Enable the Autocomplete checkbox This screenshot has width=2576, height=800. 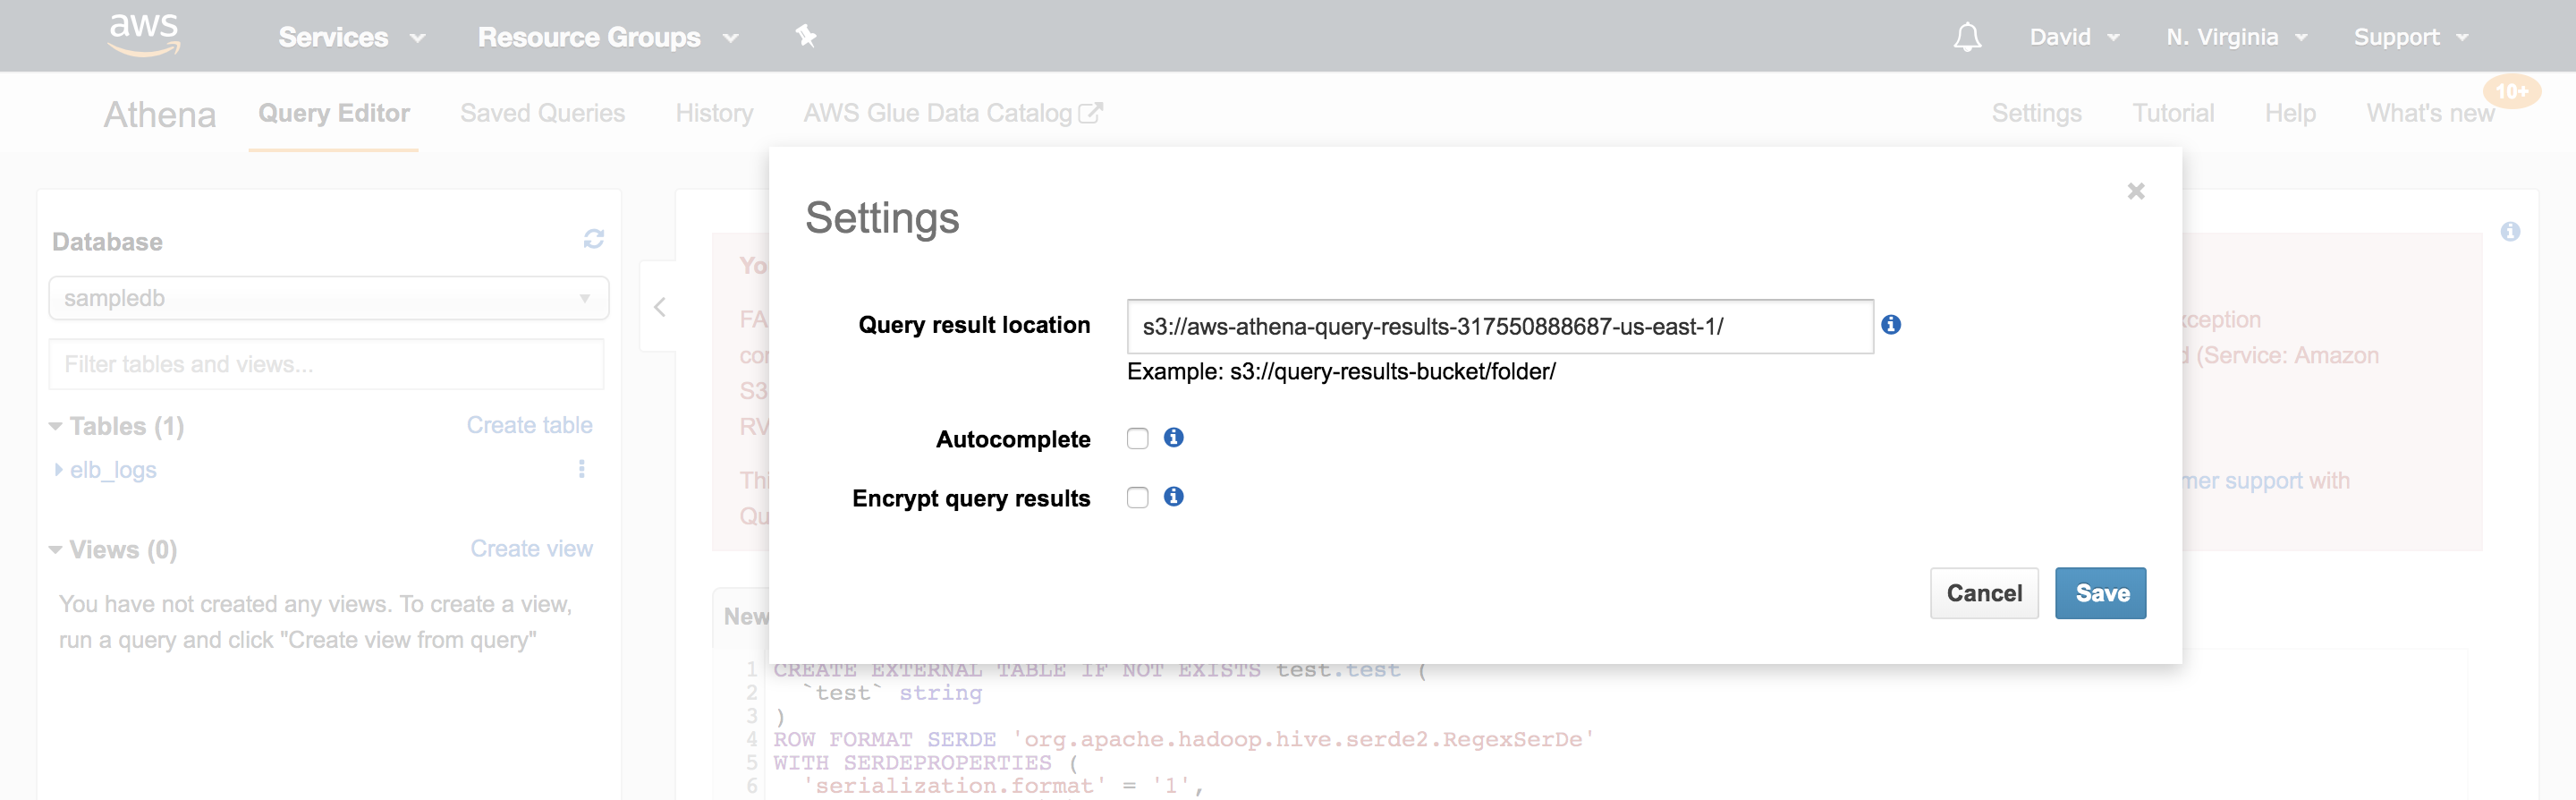pos(1138,439)
